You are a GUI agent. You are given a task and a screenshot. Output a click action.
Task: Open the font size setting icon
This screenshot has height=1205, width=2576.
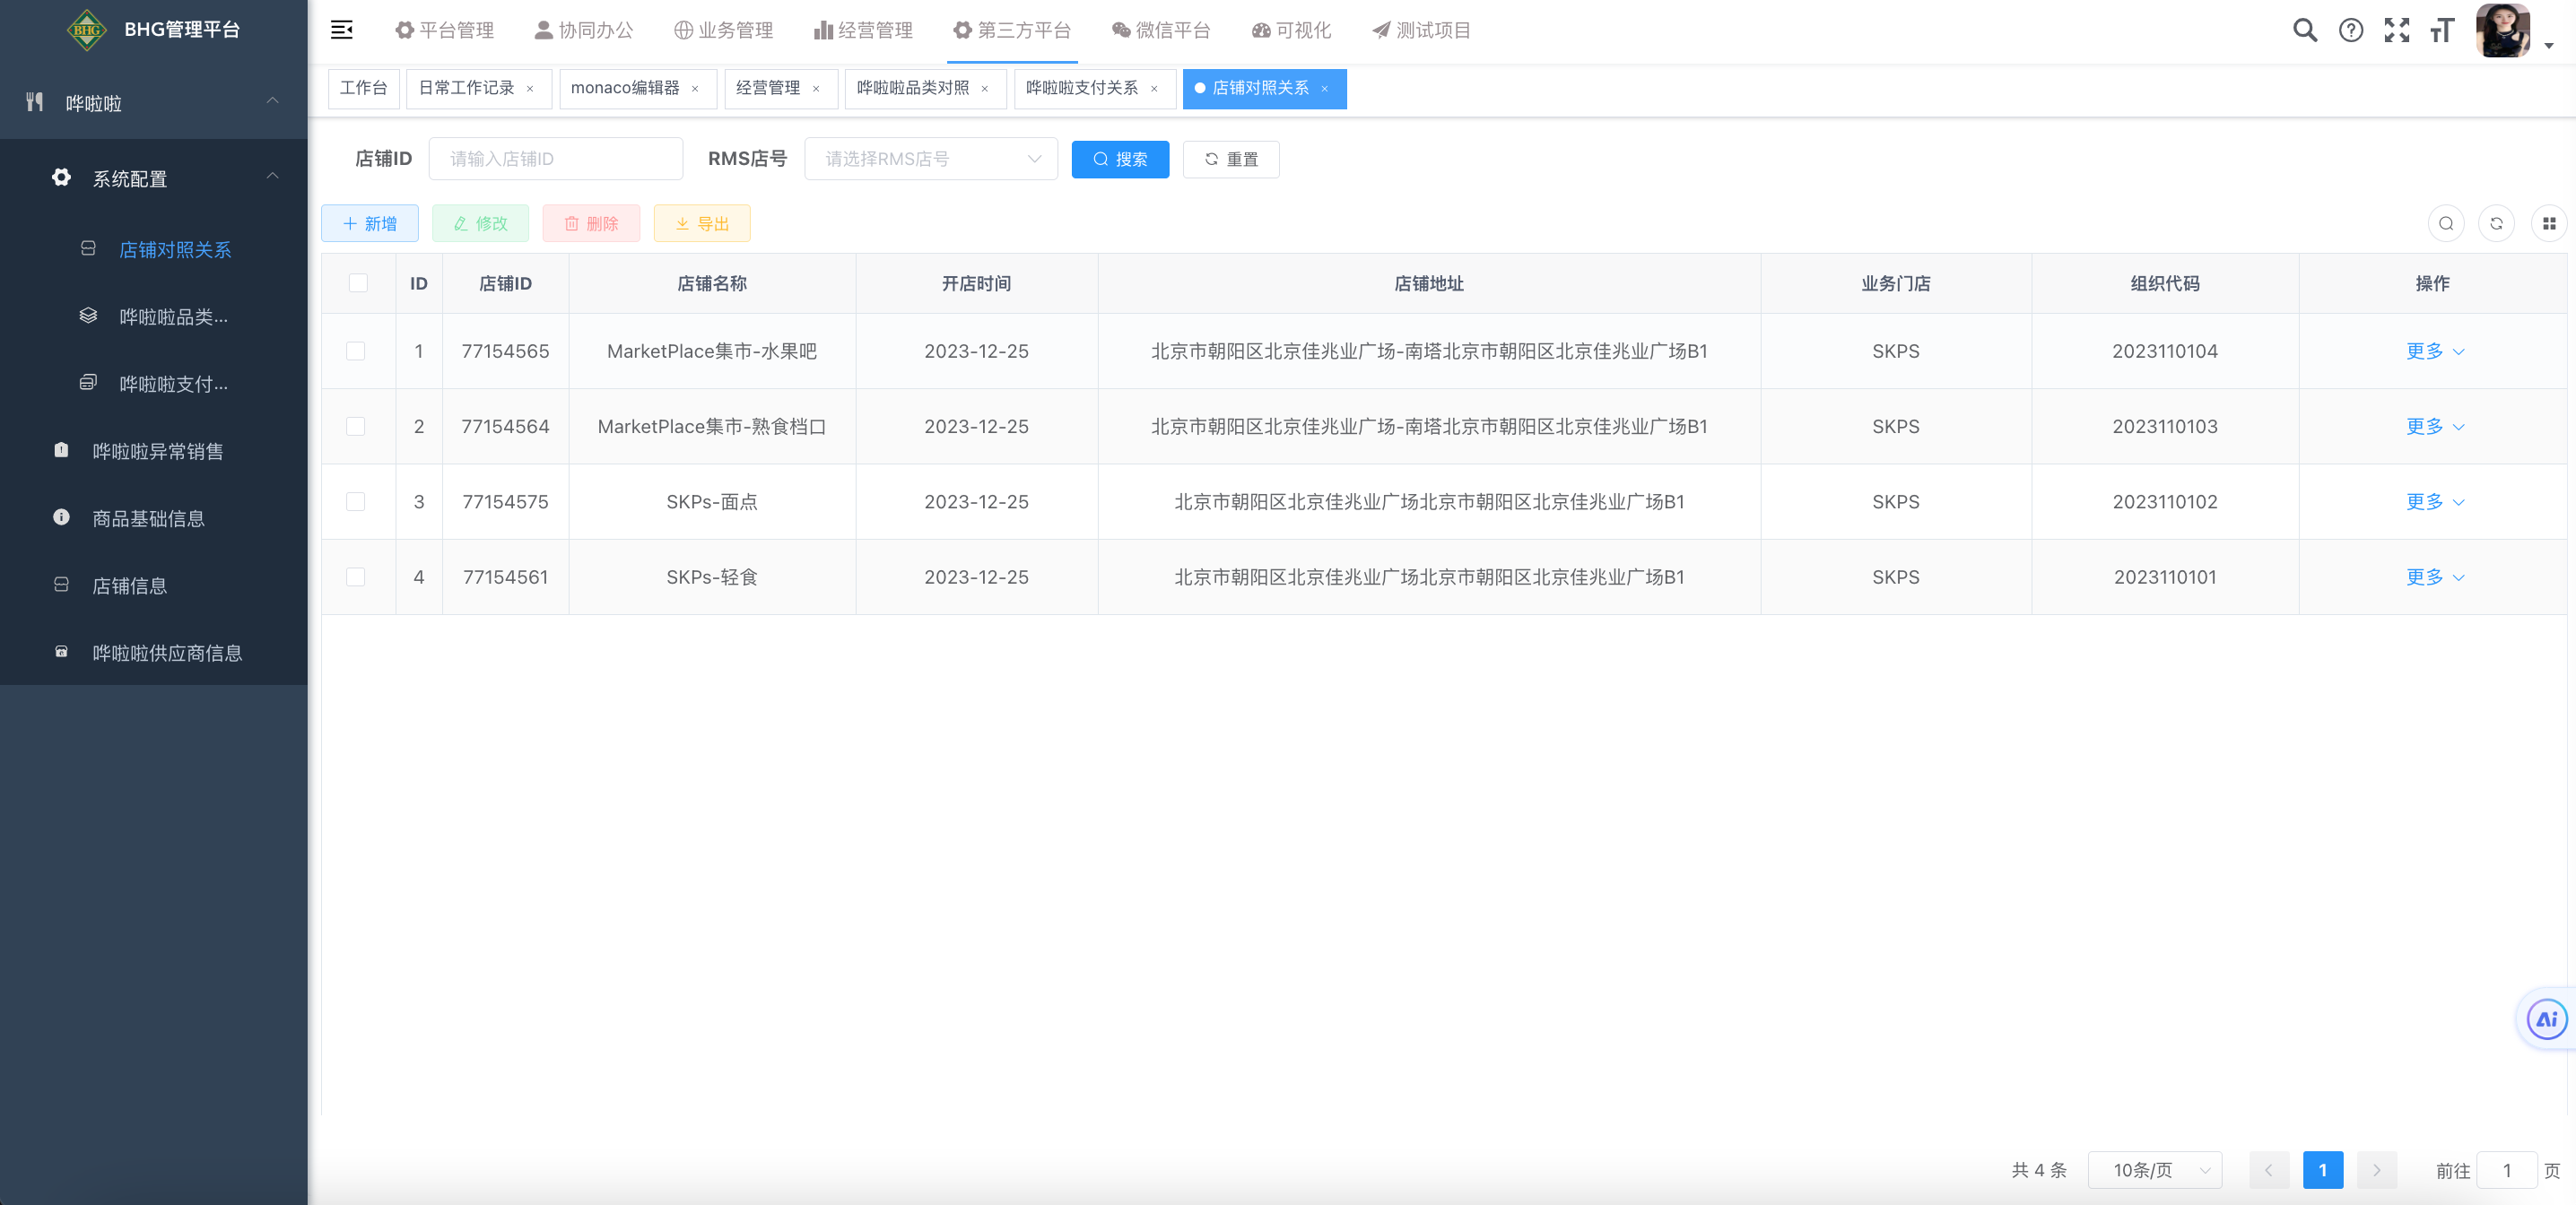(x=2442, y=30)
